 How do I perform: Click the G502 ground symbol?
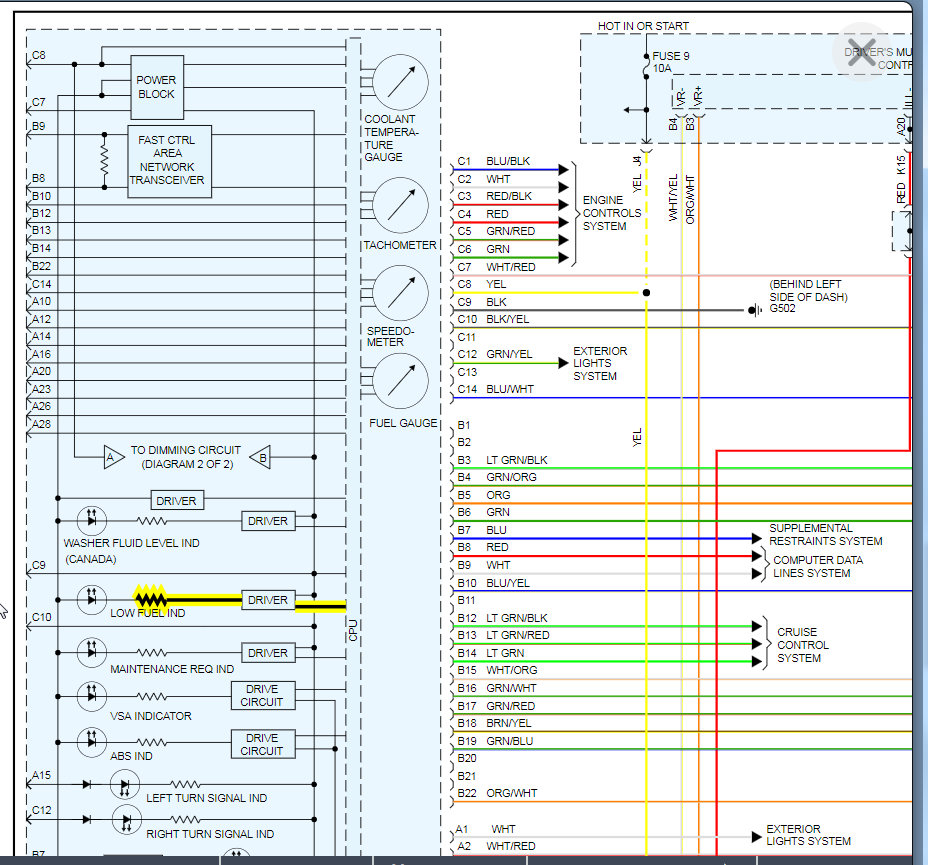[755, 309]
